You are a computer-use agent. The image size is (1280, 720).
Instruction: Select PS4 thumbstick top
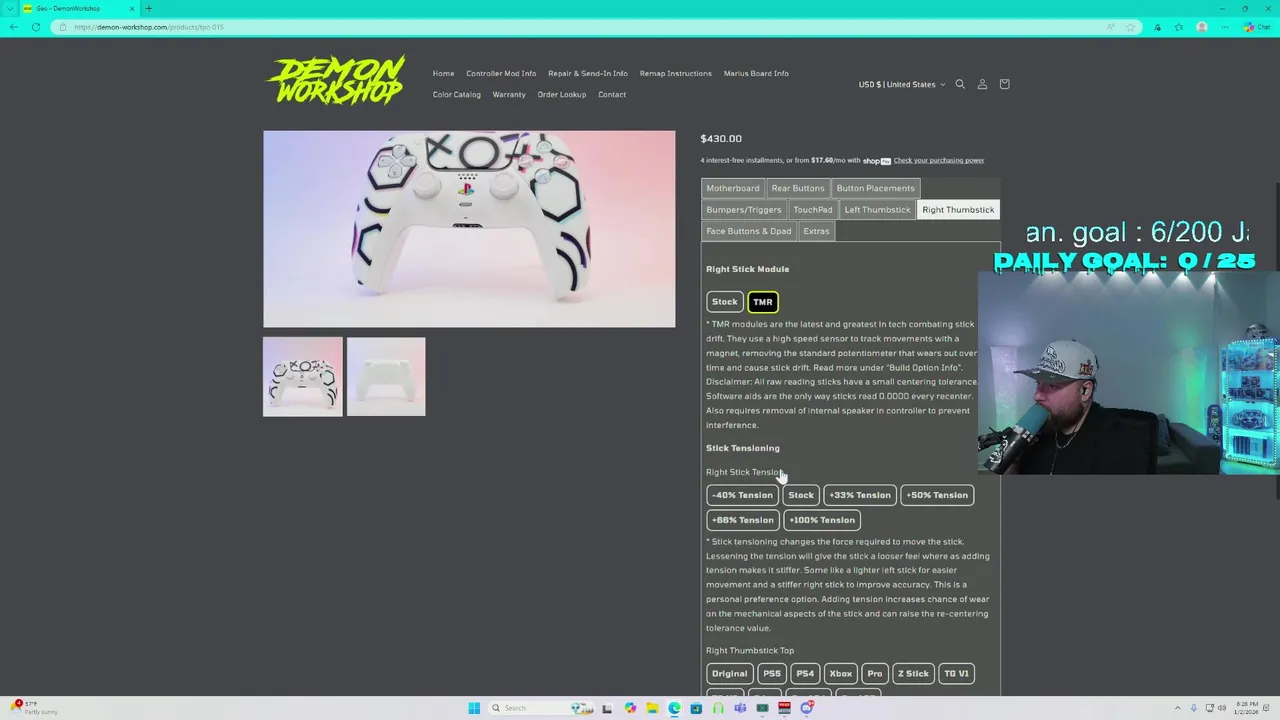point(805,674)
